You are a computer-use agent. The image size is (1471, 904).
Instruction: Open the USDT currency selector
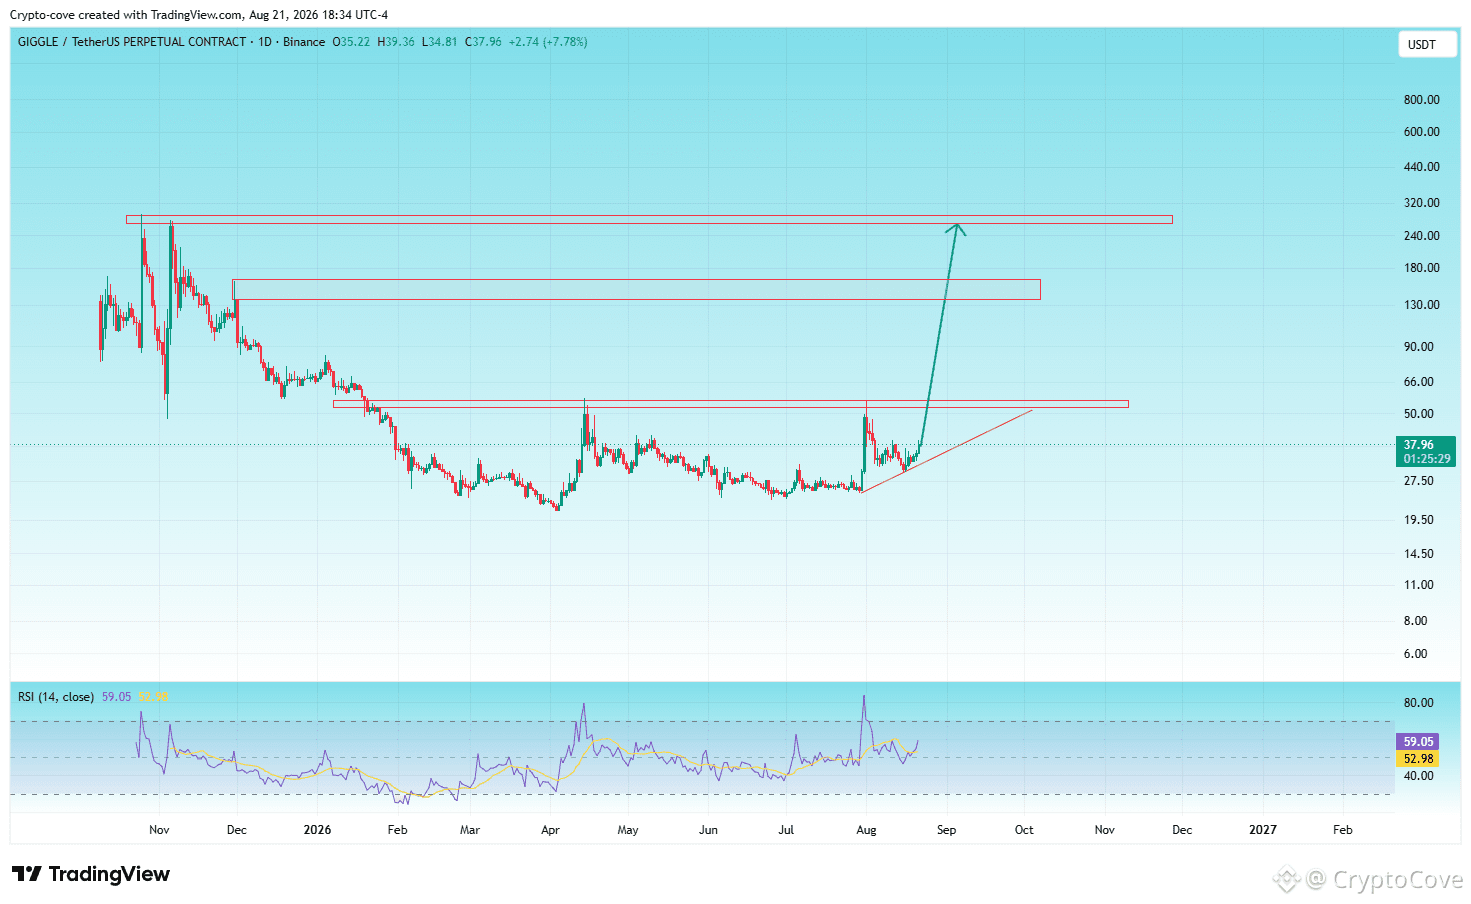point(1426,44)
